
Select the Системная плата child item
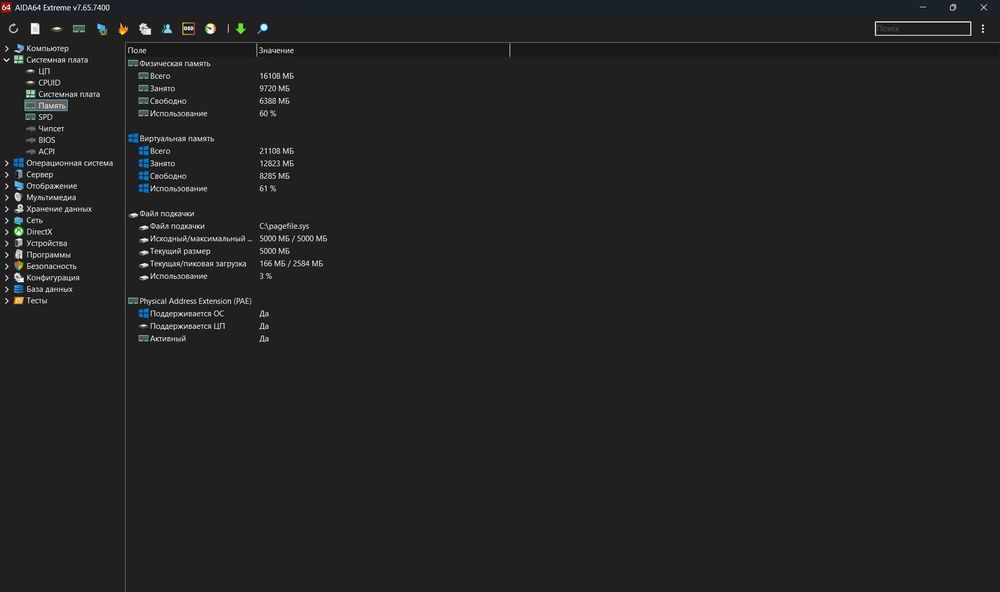tap(69, 94)
